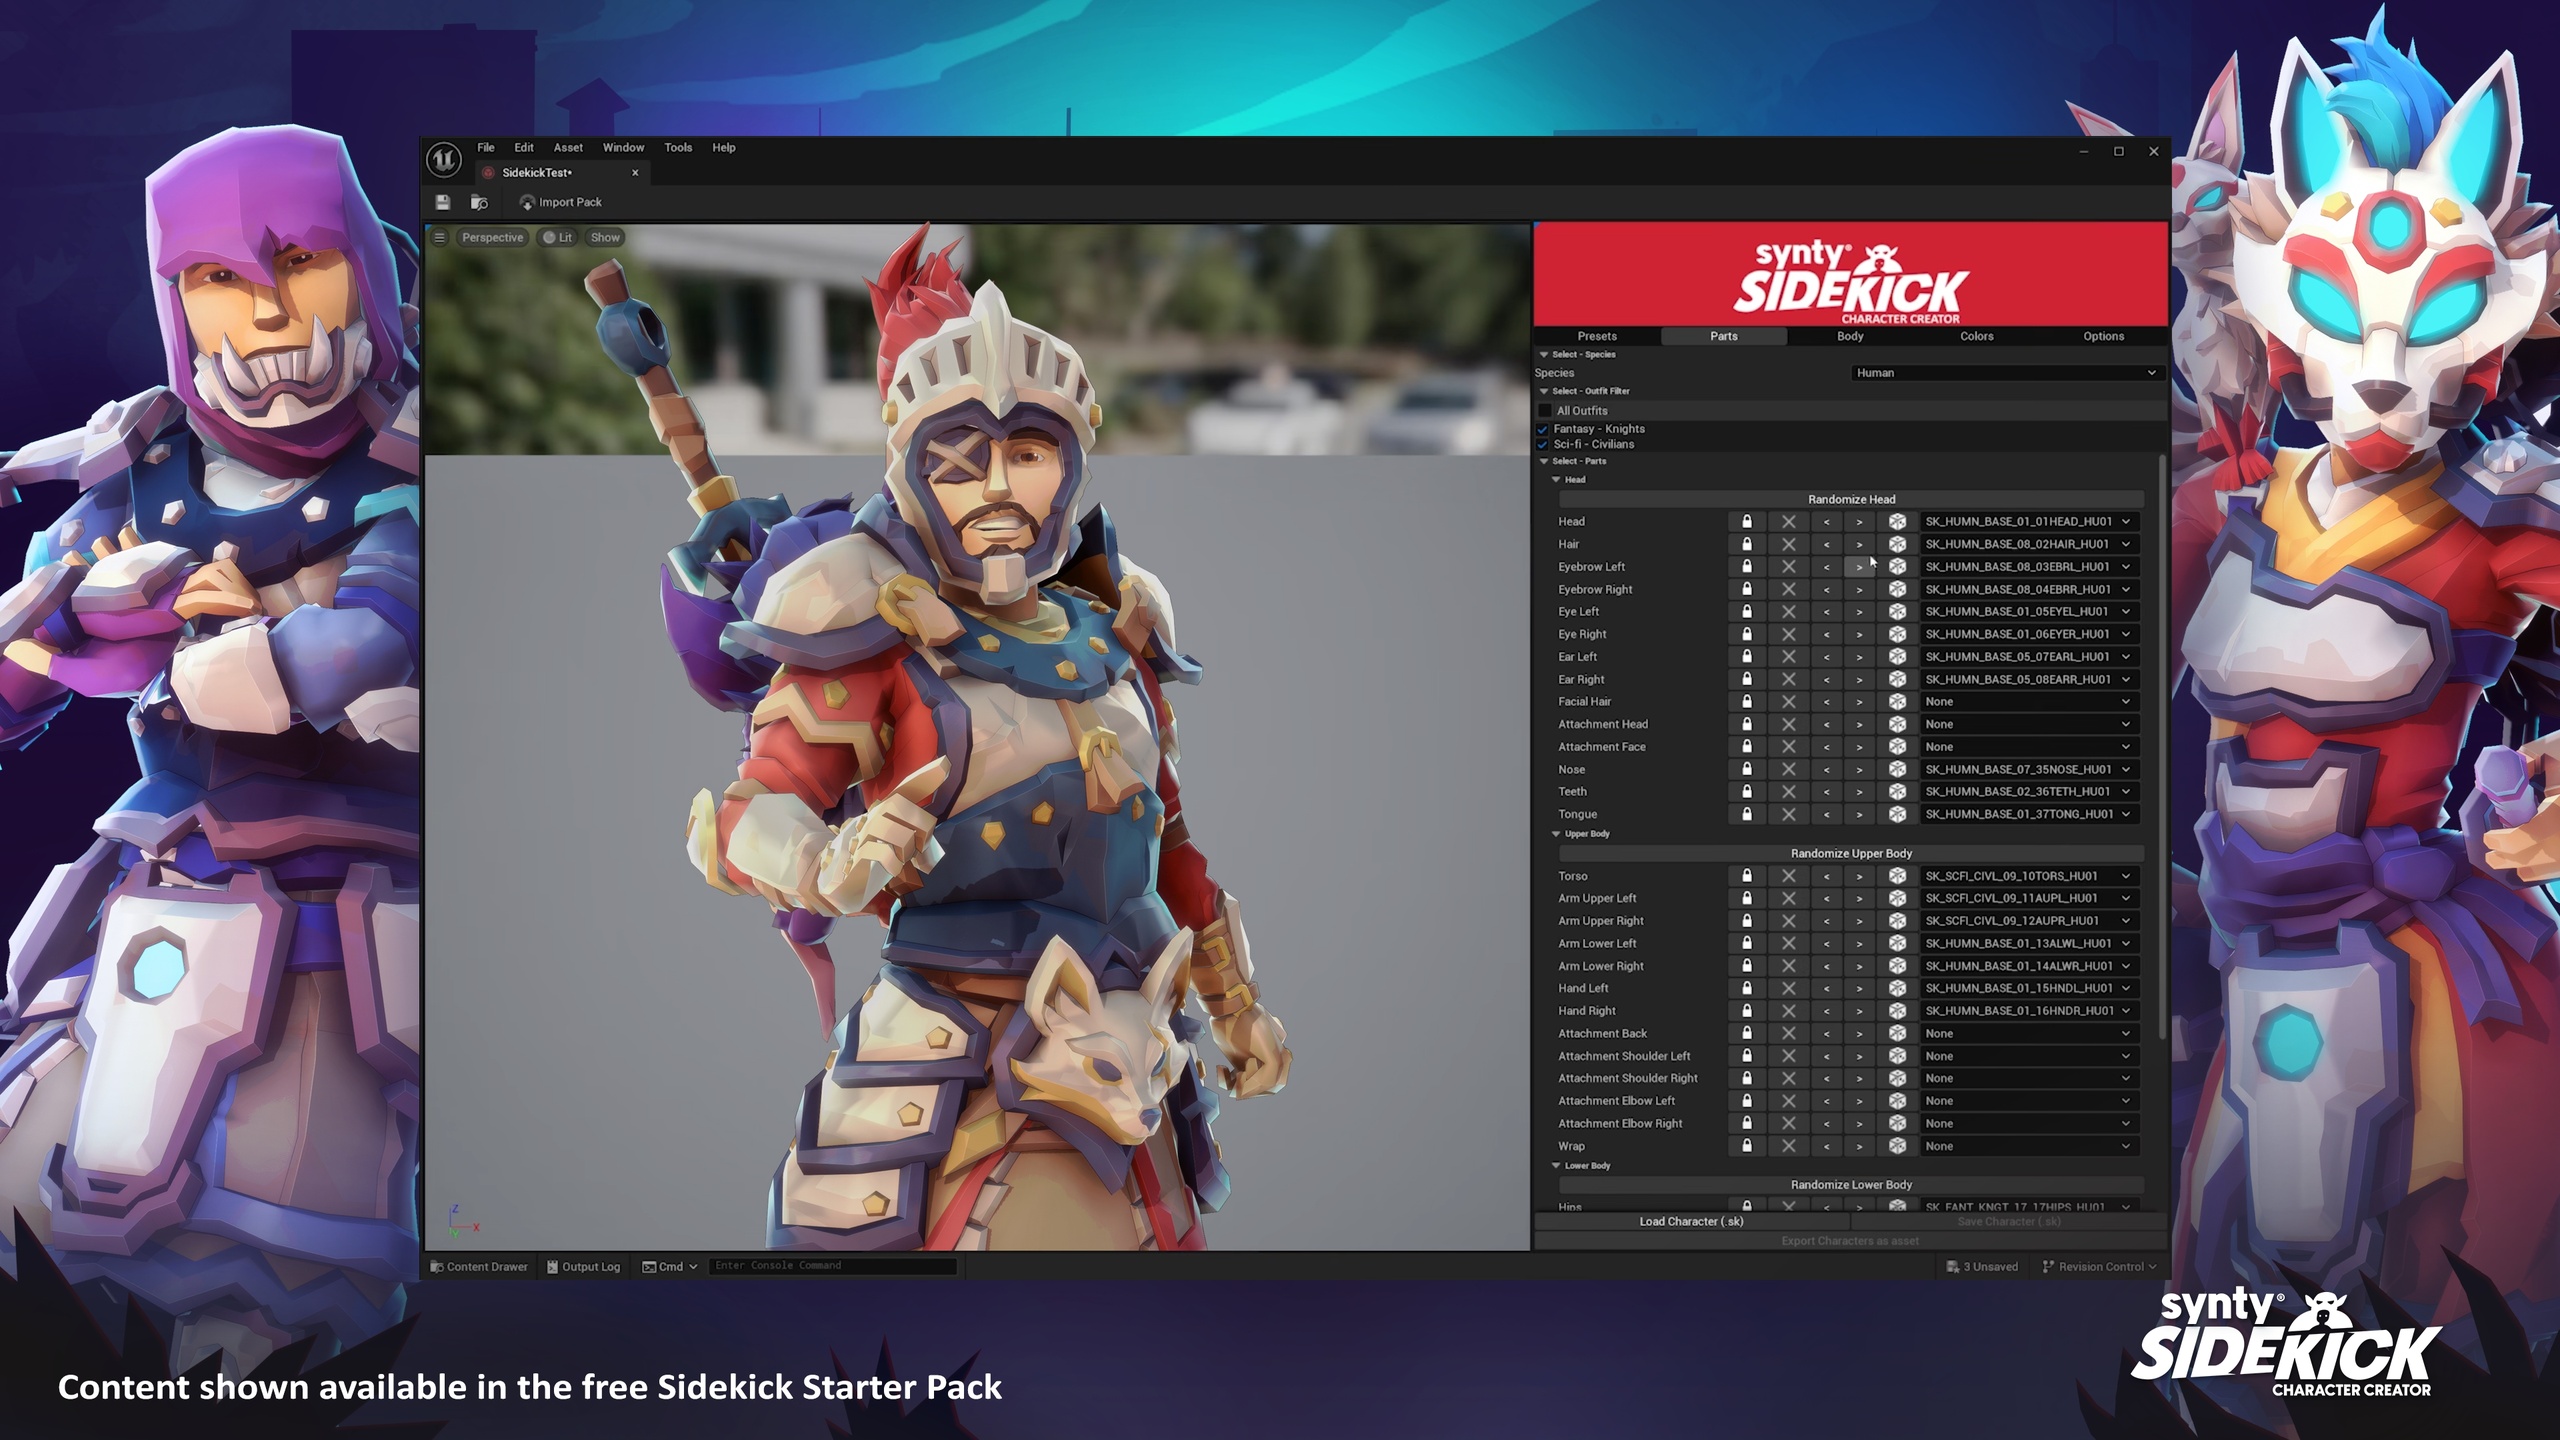
Task: Open the File menu
Action: click(485, 148)
